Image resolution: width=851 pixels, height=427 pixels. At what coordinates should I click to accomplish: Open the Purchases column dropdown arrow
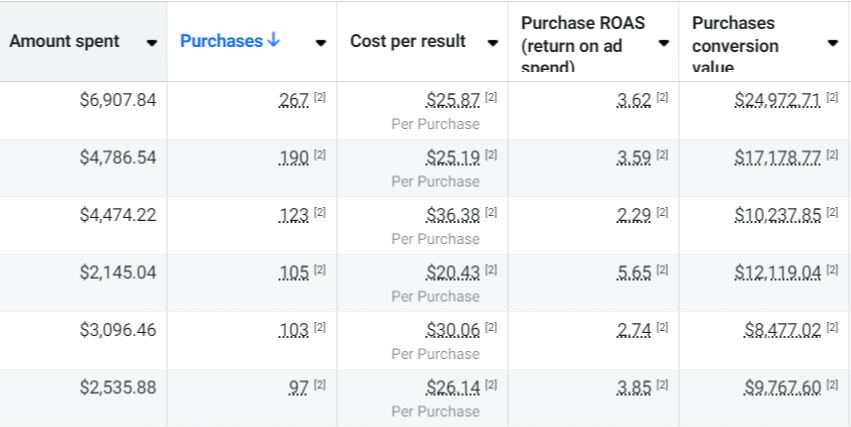click(x=320, y=43)
